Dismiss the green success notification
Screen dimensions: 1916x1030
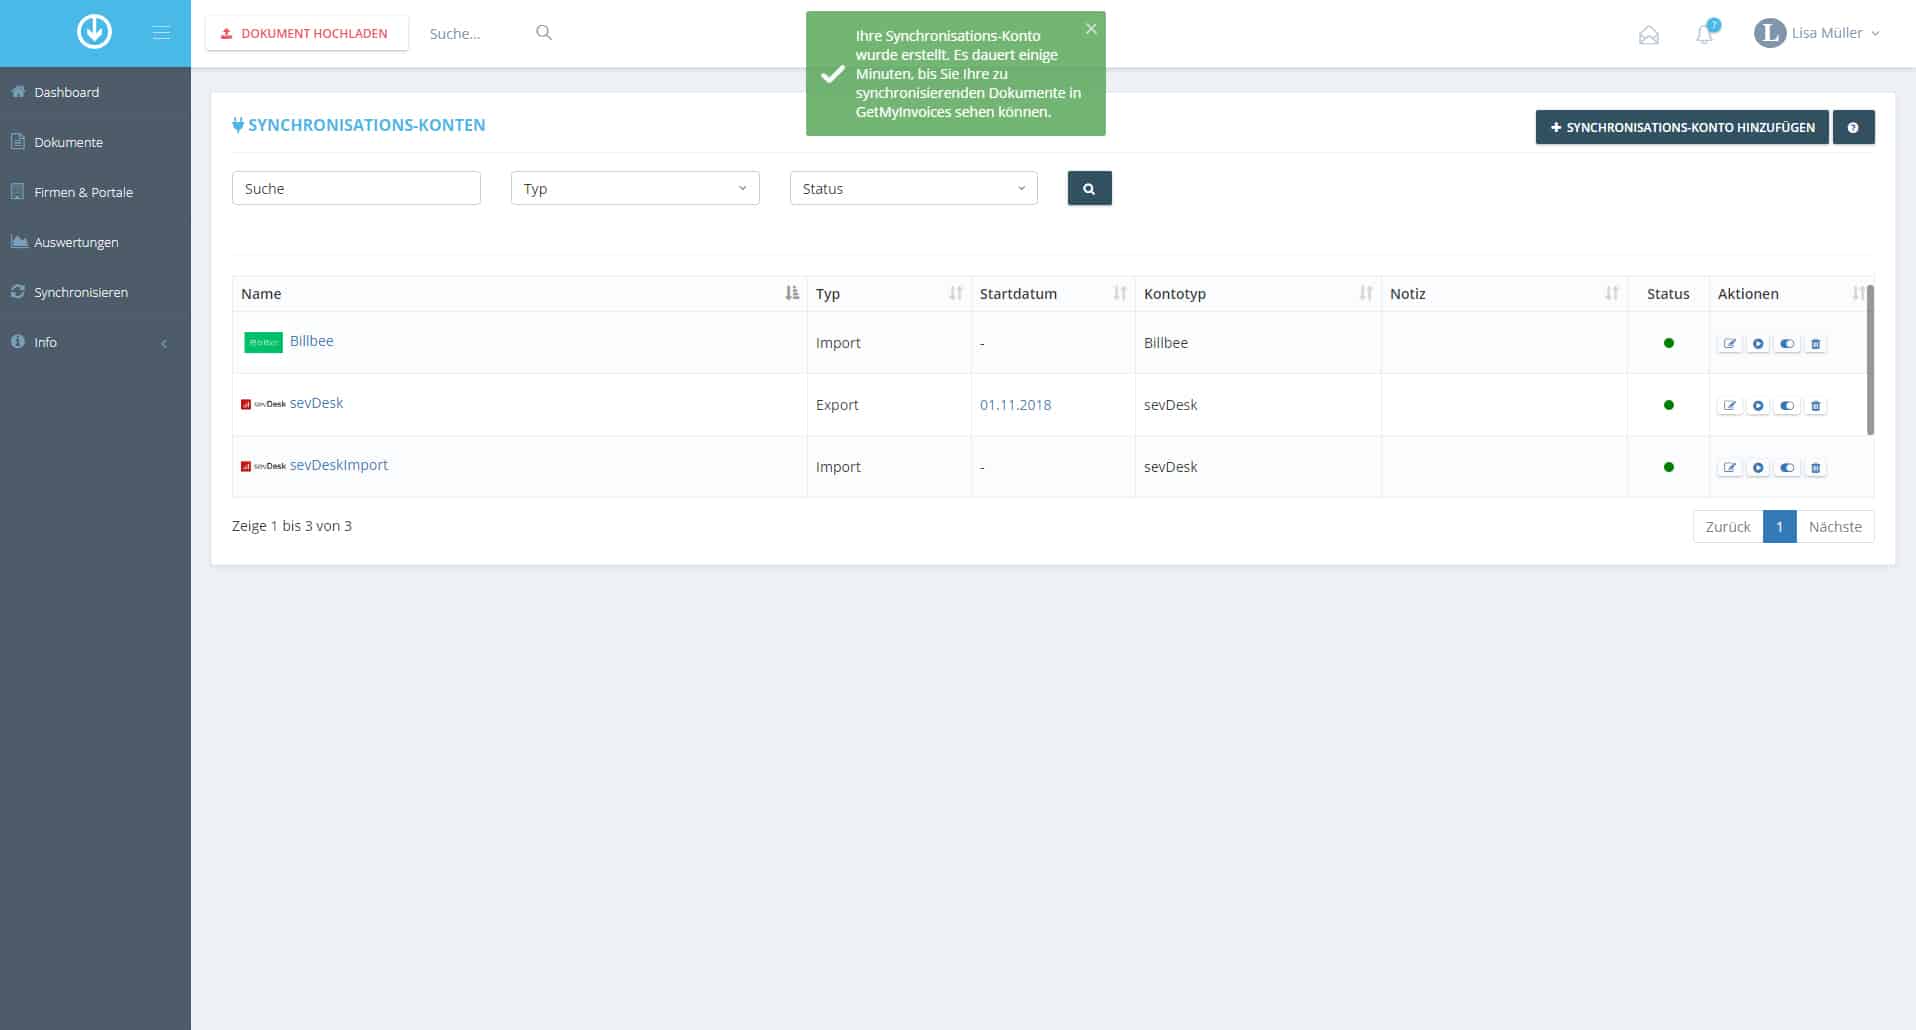coord(1091,29)
